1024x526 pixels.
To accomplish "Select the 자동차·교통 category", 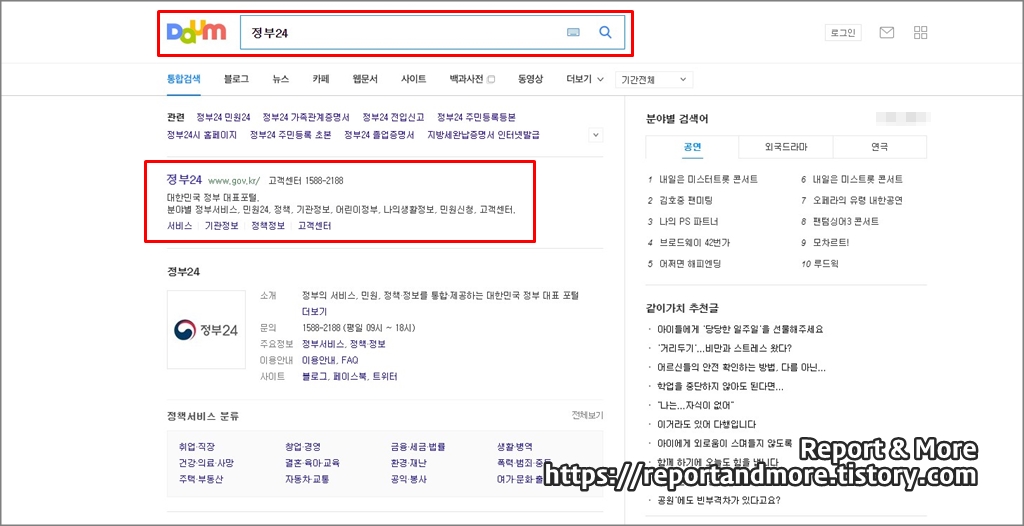I will coord(307,480).
